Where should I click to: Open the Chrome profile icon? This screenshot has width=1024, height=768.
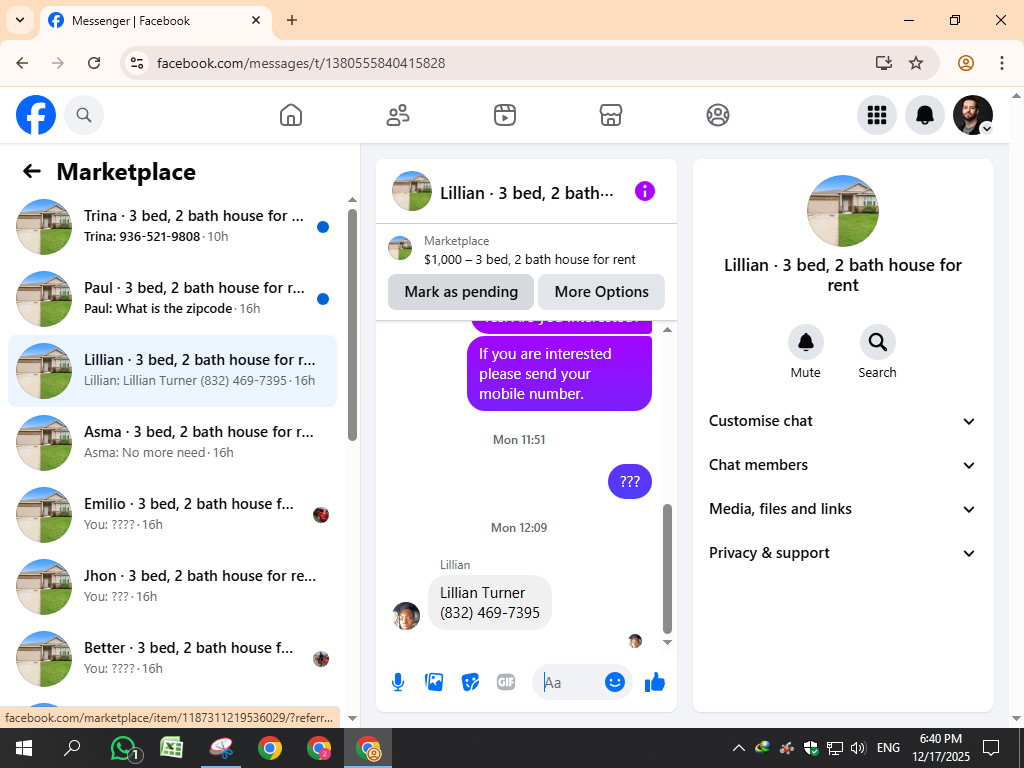(966, 63)
